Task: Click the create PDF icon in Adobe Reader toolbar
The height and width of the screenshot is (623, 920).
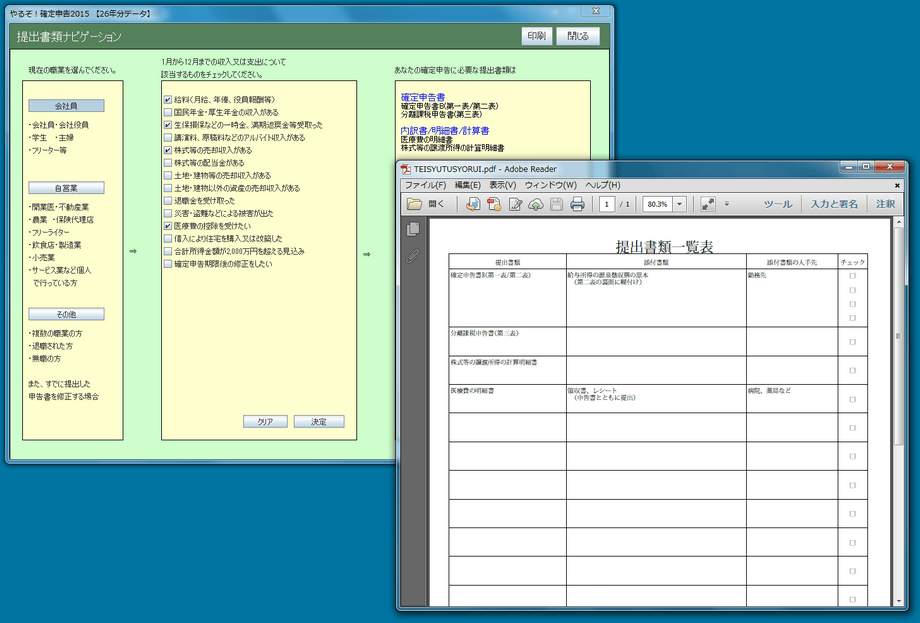Action: [x=494, y=204]
